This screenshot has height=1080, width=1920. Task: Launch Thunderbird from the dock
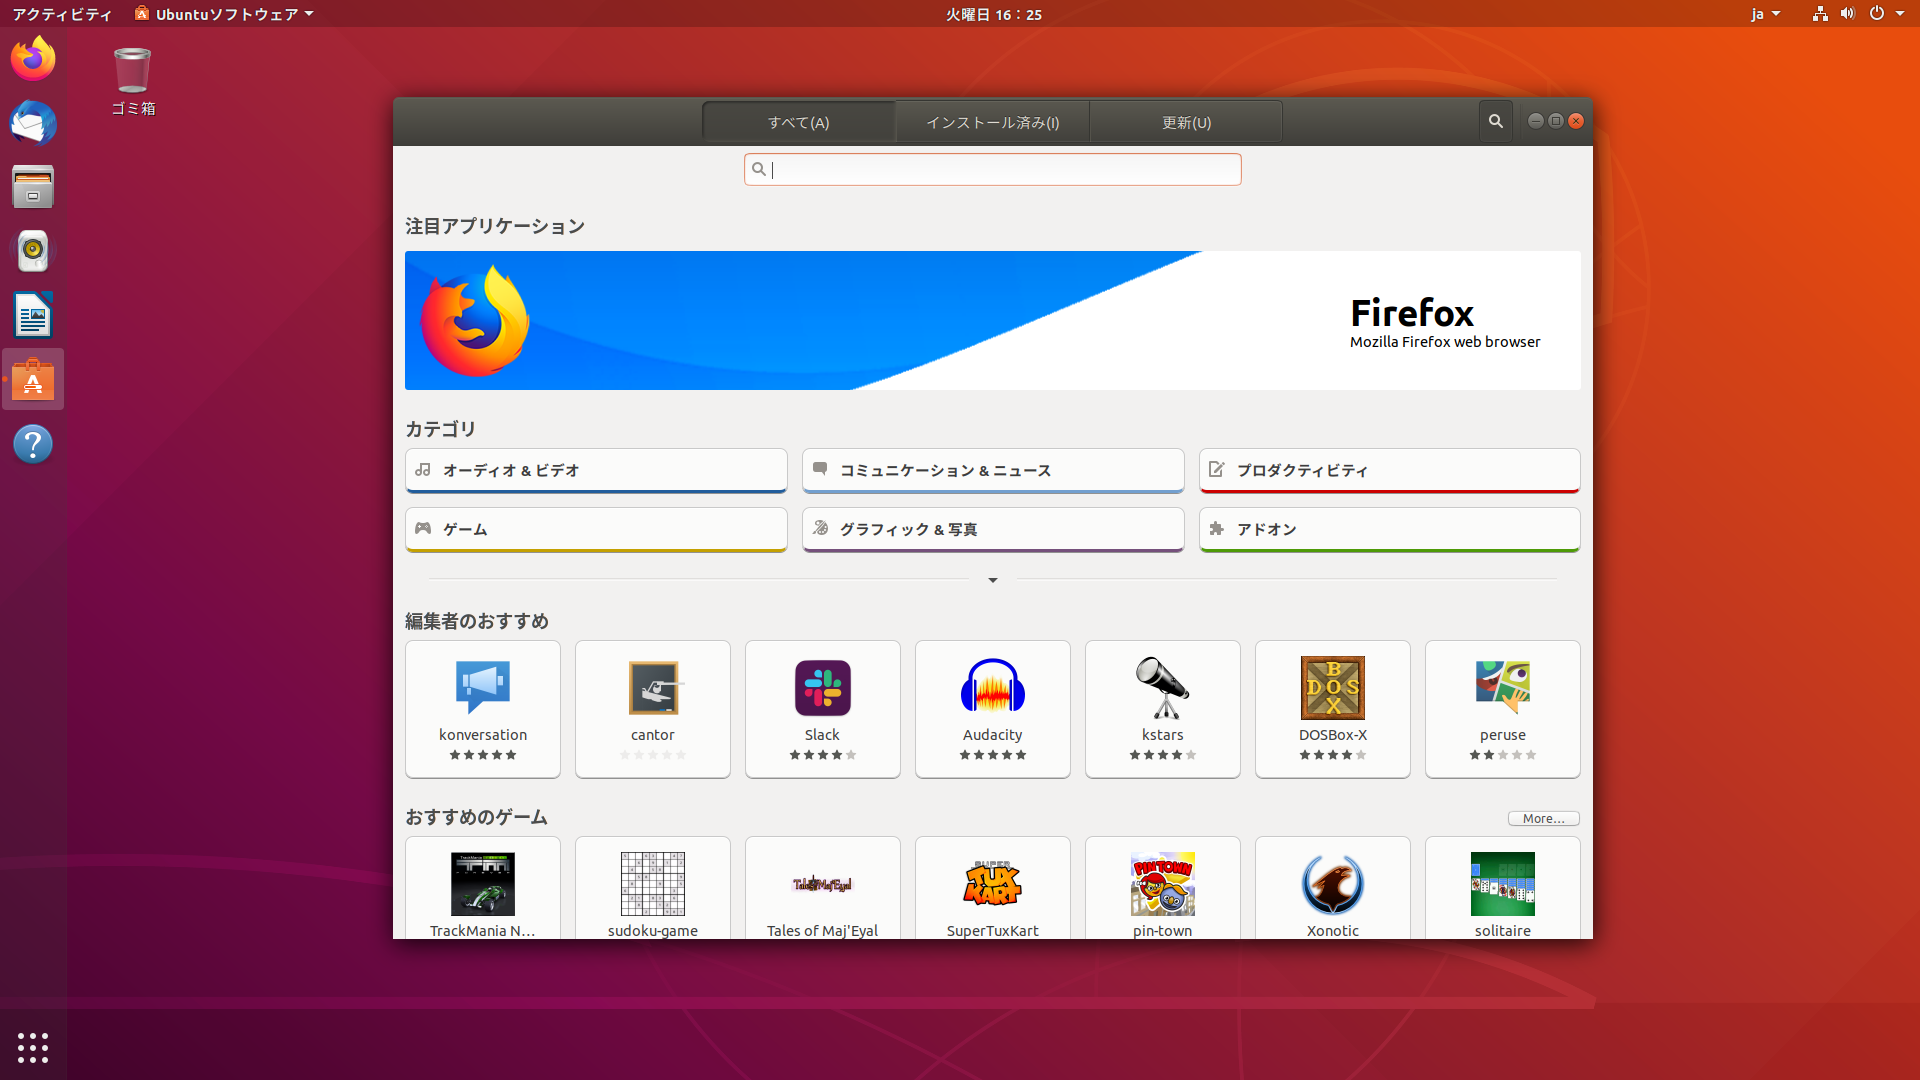pos(33,123)
